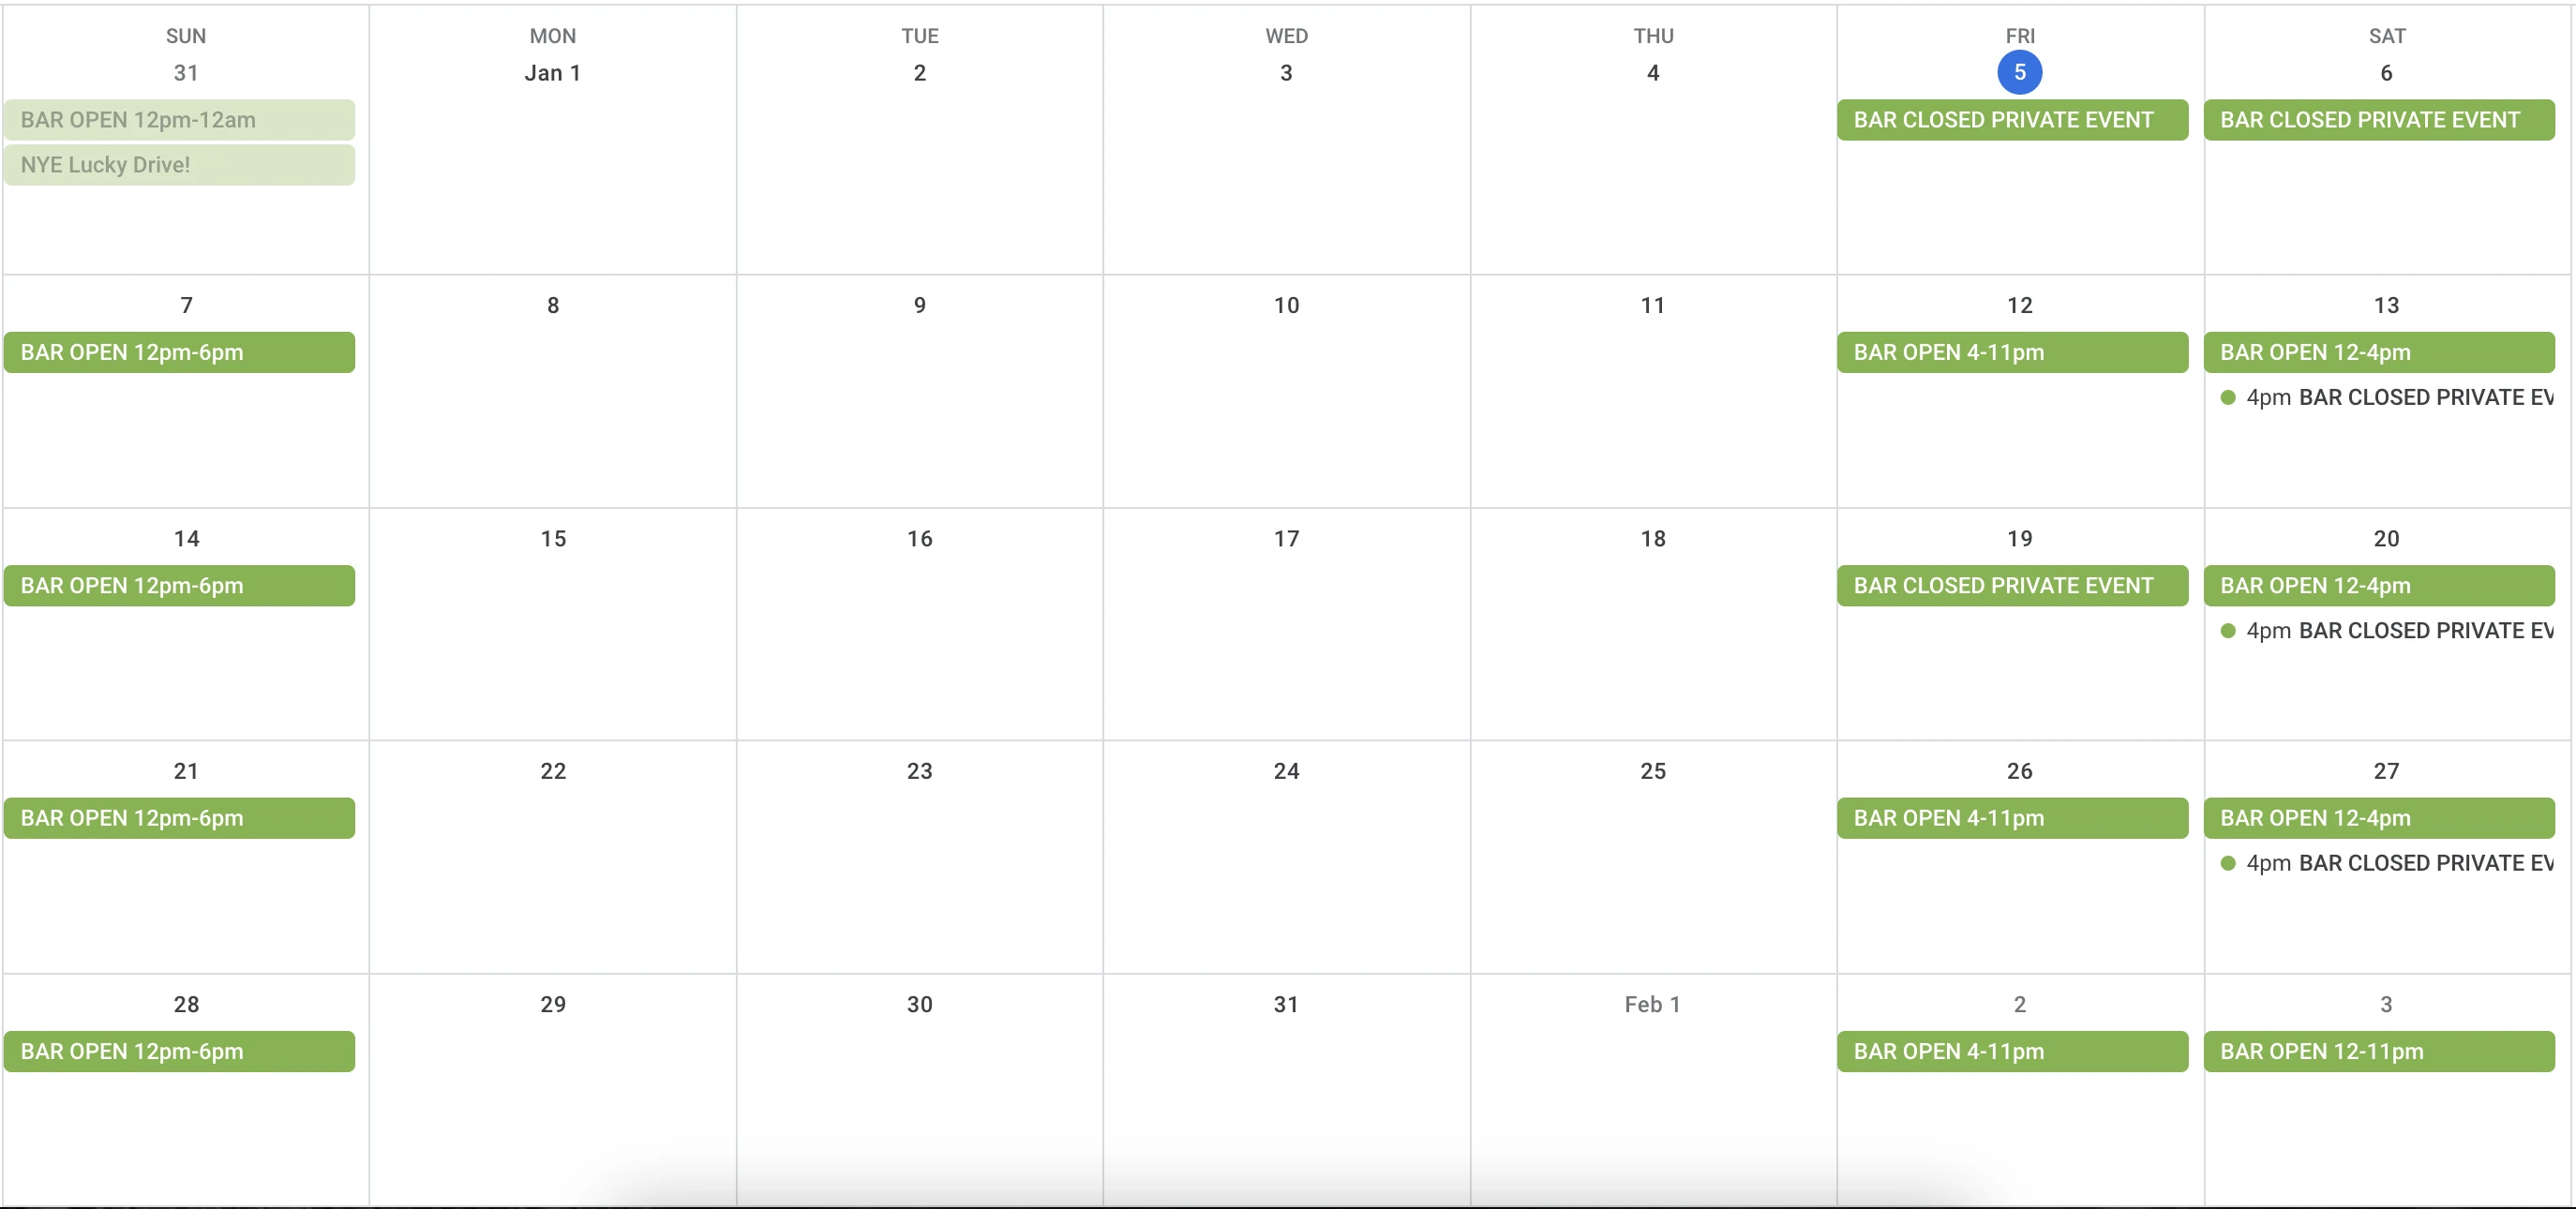This screenshot has height=1209, width=2576.
Task: Open BAR OPEN 12pm-12am event on Dec 31
Action: click(178, 119)
